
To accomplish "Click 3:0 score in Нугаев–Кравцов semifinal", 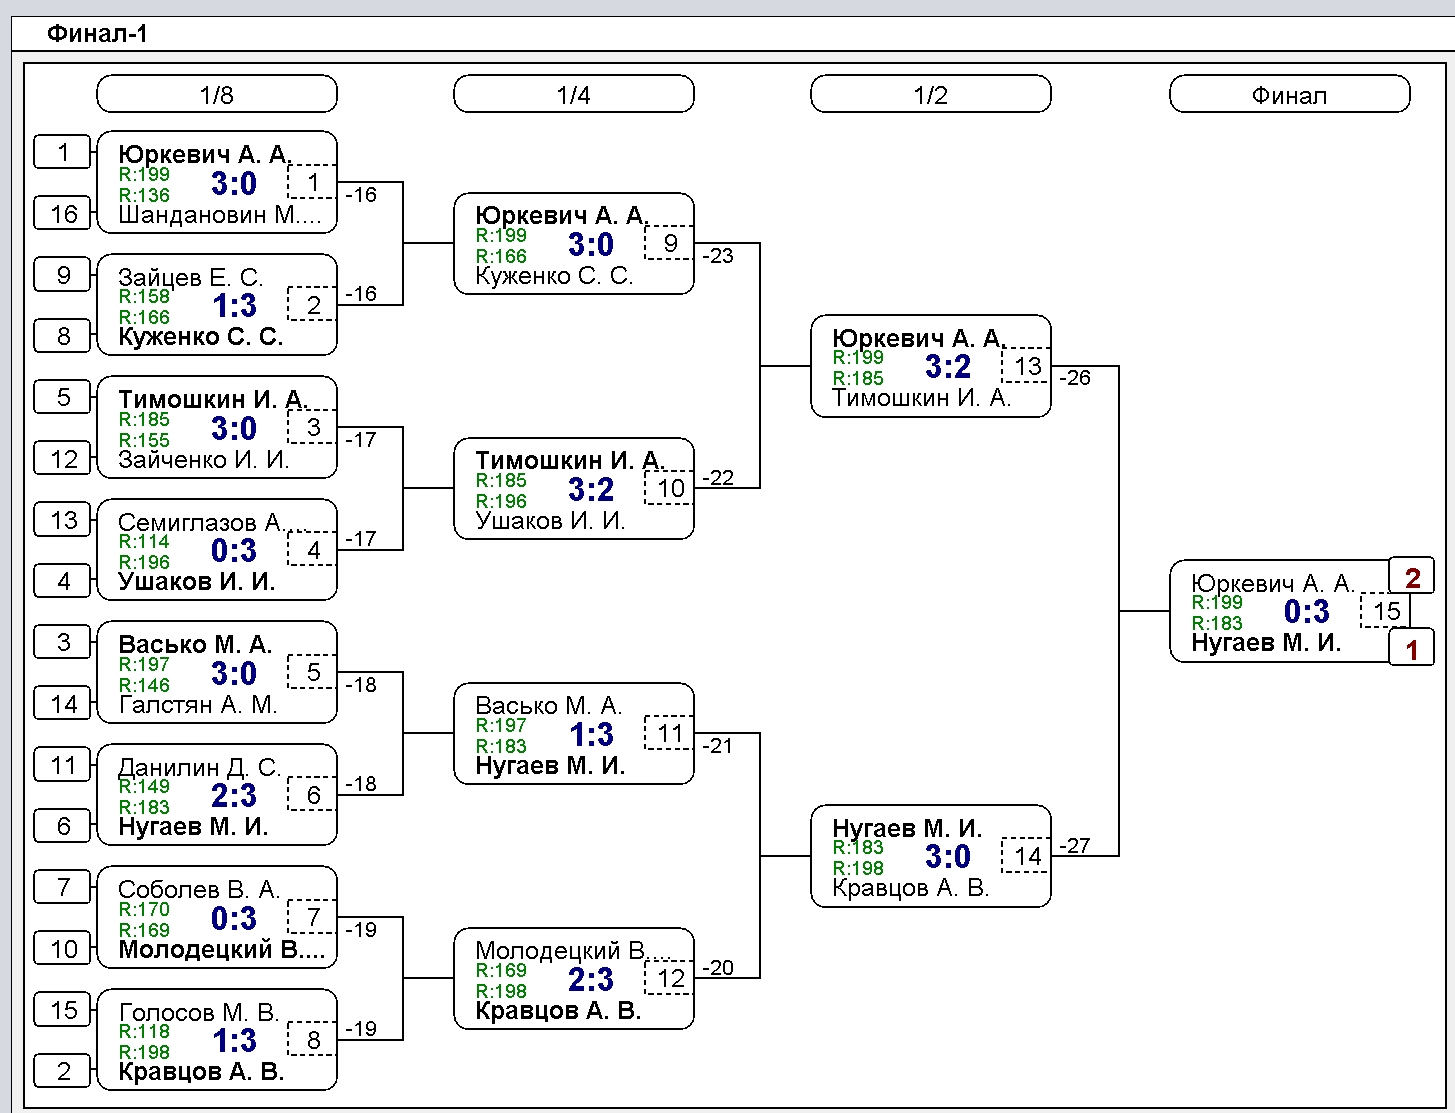I will coord(948,857).
